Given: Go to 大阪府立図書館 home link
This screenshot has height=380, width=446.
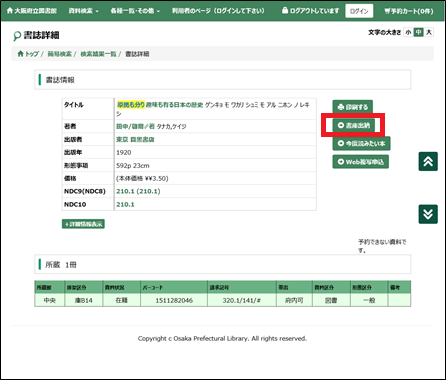Looking at the screenshot, I should coord(32,11).
